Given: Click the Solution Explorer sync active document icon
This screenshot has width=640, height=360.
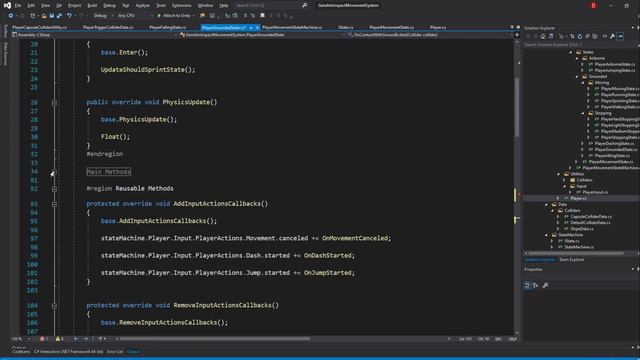Looking at the screenshot, I should [572, 36].
